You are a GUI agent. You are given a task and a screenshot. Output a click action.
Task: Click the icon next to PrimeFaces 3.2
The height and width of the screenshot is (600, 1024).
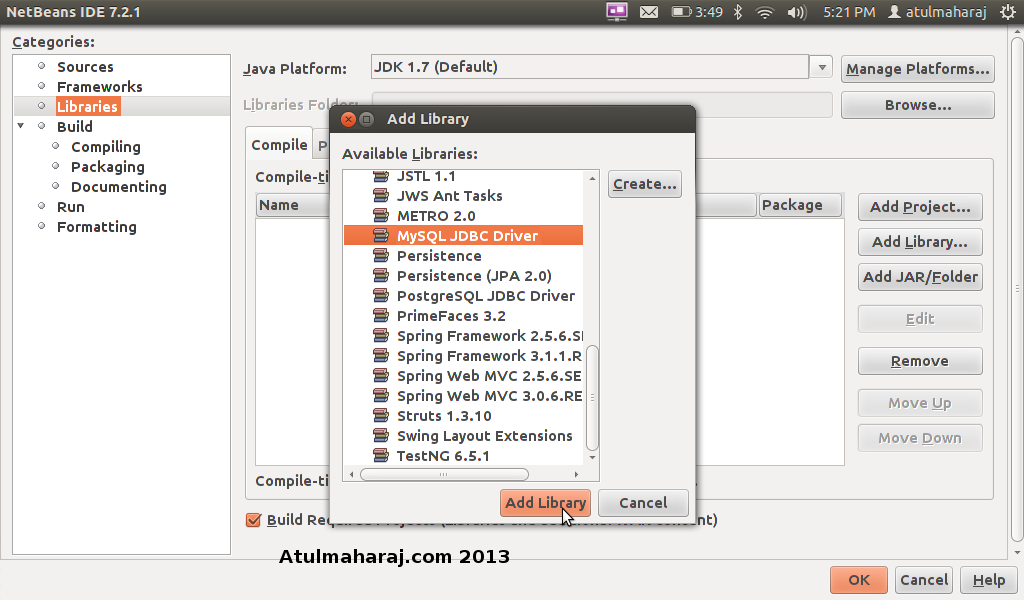point(381,316)
